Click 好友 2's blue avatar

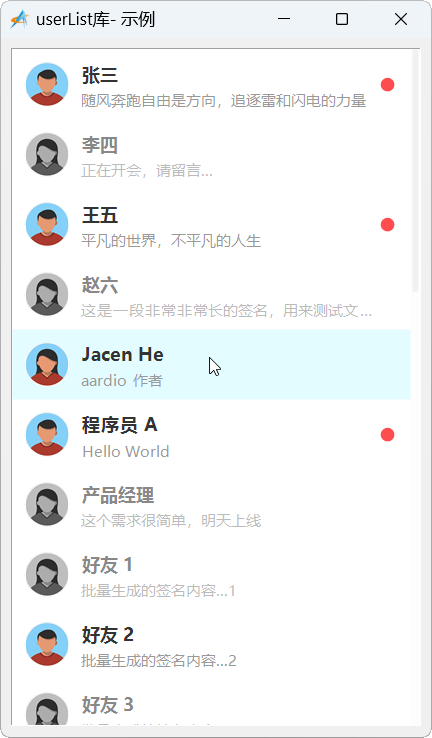47,645
